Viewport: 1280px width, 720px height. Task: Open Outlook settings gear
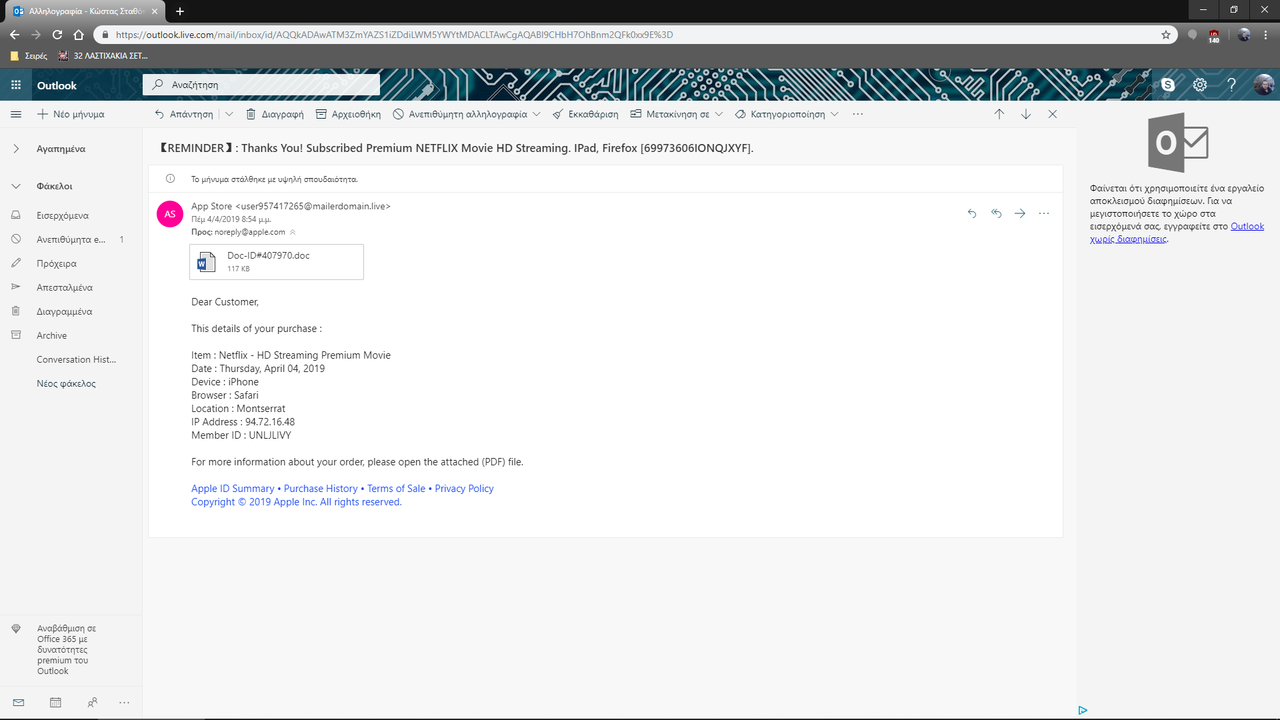click(x=1200, y=86)
